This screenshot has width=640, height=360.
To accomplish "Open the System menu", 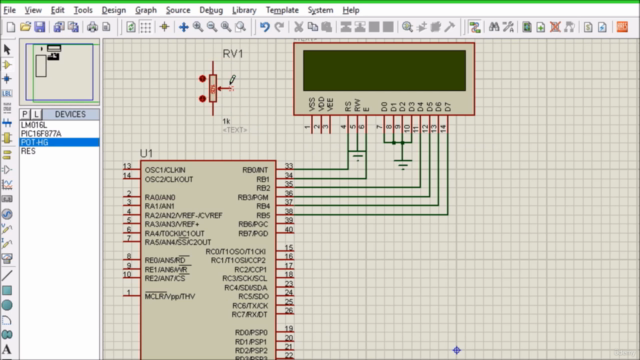I will click(x=320, y=10).
